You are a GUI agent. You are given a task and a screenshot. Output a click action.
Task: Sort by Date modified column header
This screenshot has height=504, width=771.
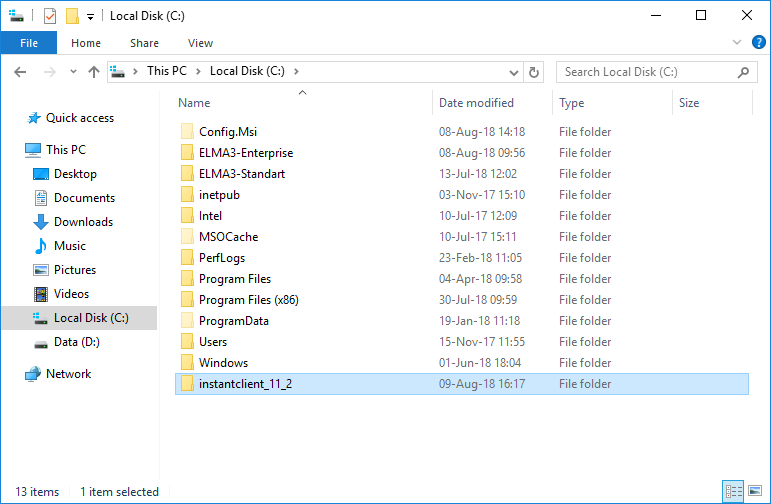(476, 103)
